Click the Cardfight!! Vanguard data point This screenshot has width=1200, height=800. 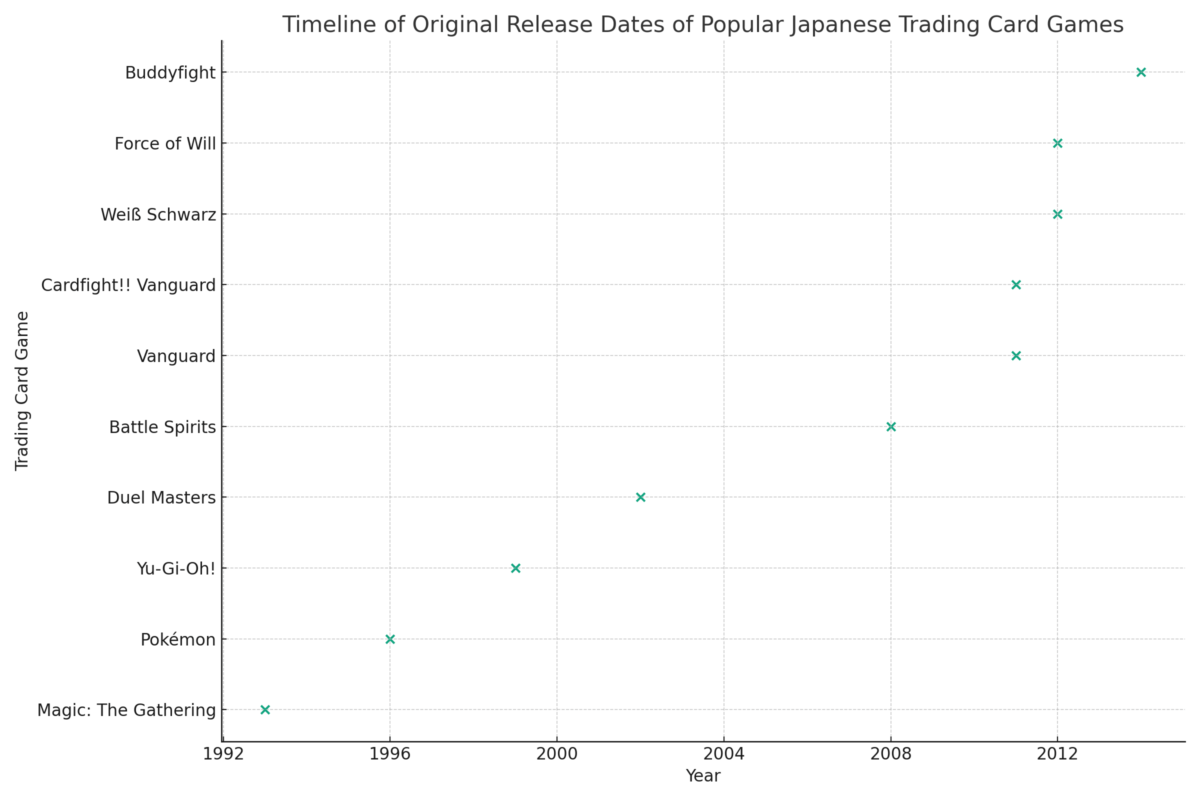coord(1016,284)
